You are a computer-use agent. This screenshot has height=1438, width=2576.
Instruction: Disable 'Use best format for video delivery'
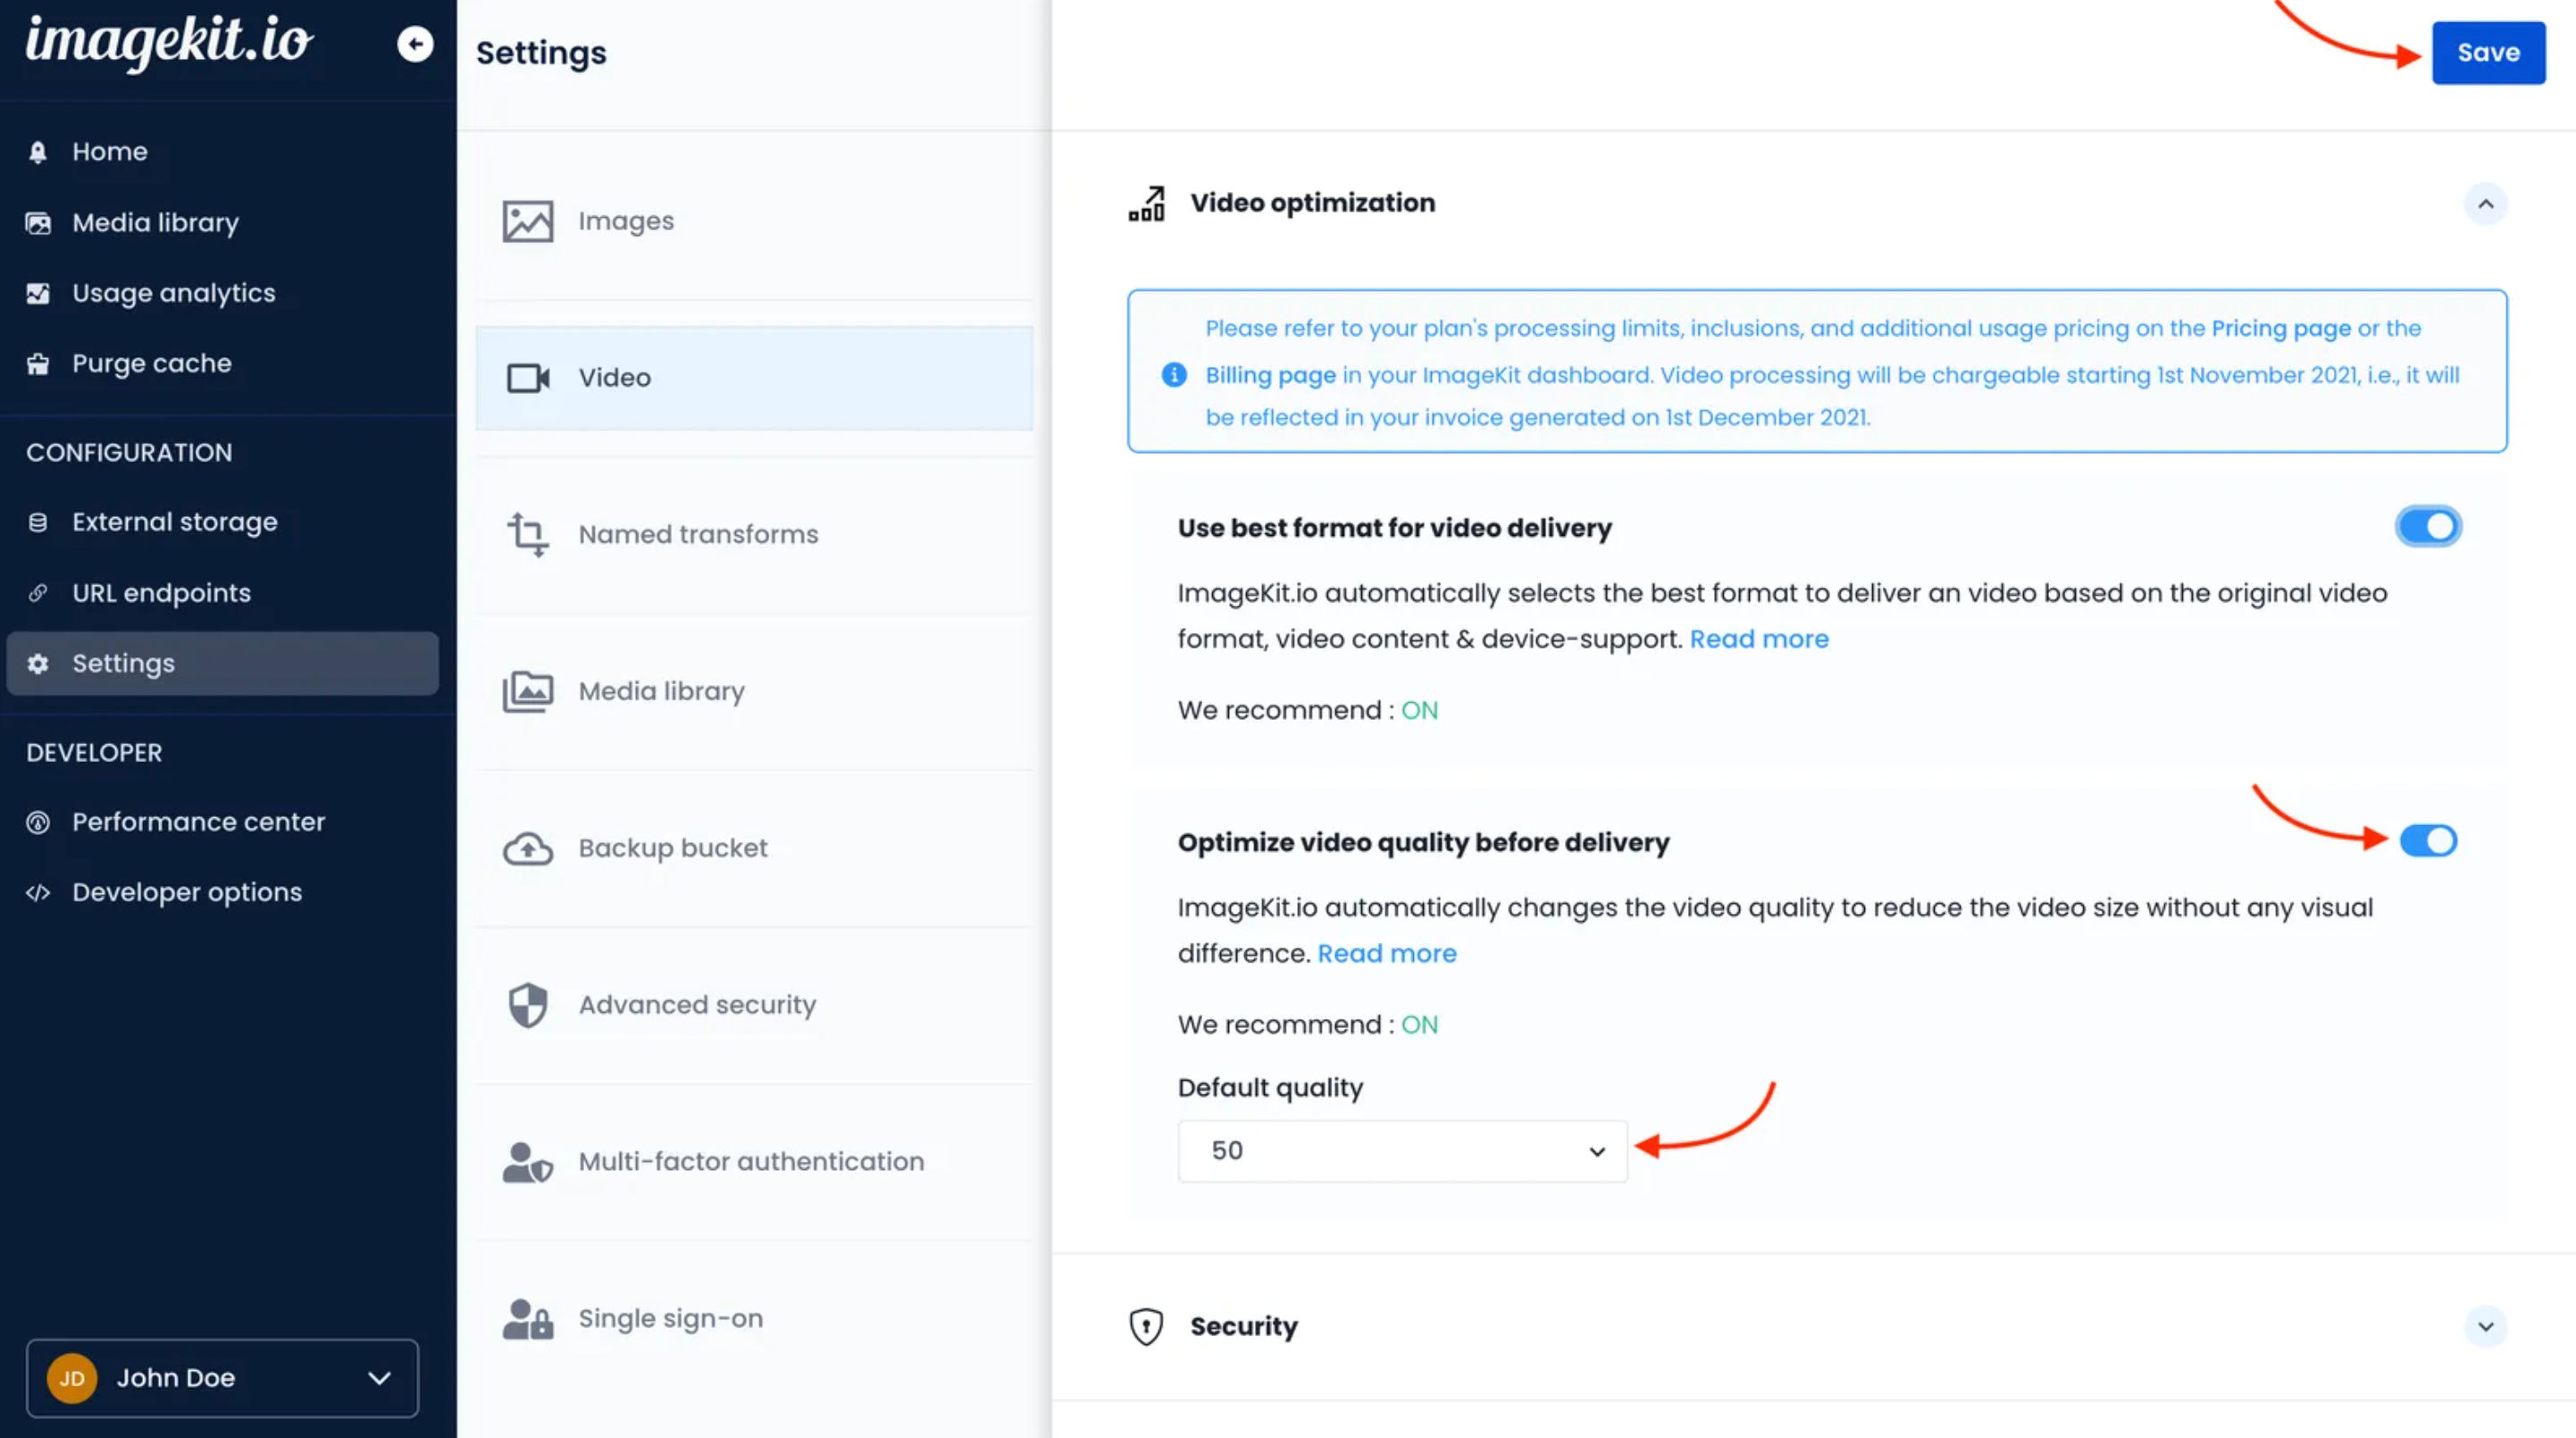tap(2429, 526)
